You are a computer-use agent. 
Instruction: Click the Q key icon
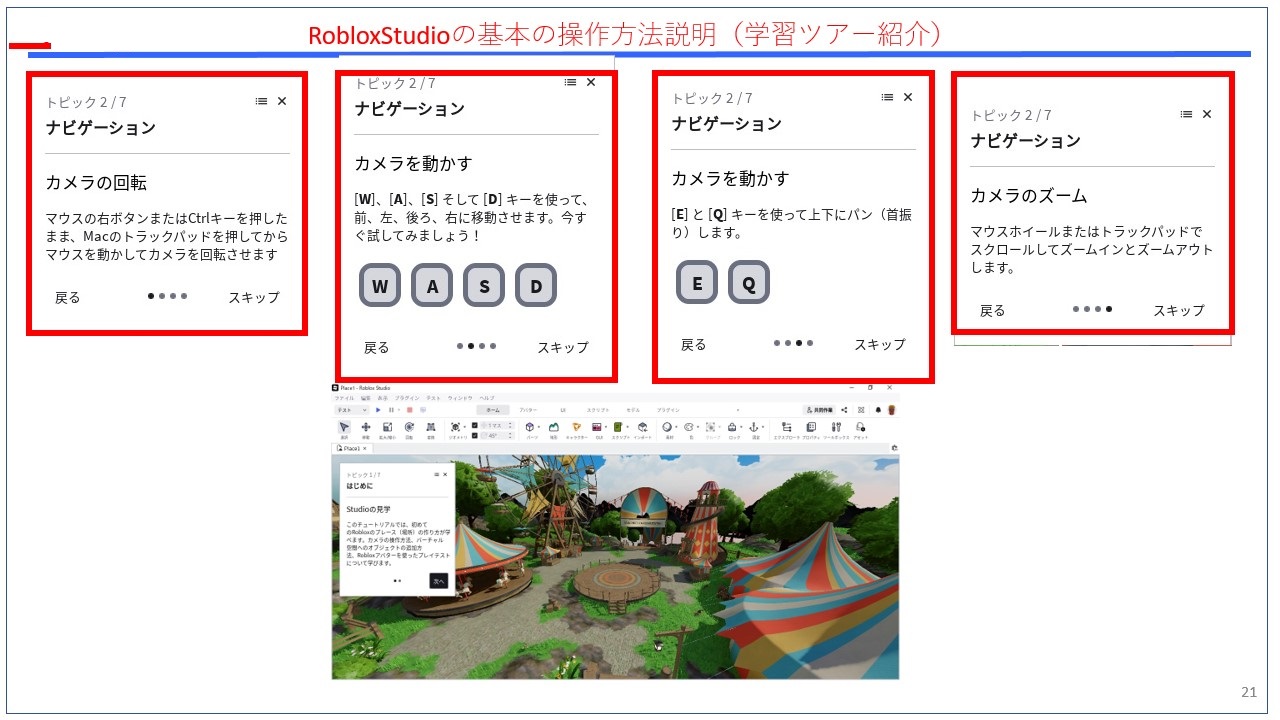pyautogui.click(x=749, y=283)
